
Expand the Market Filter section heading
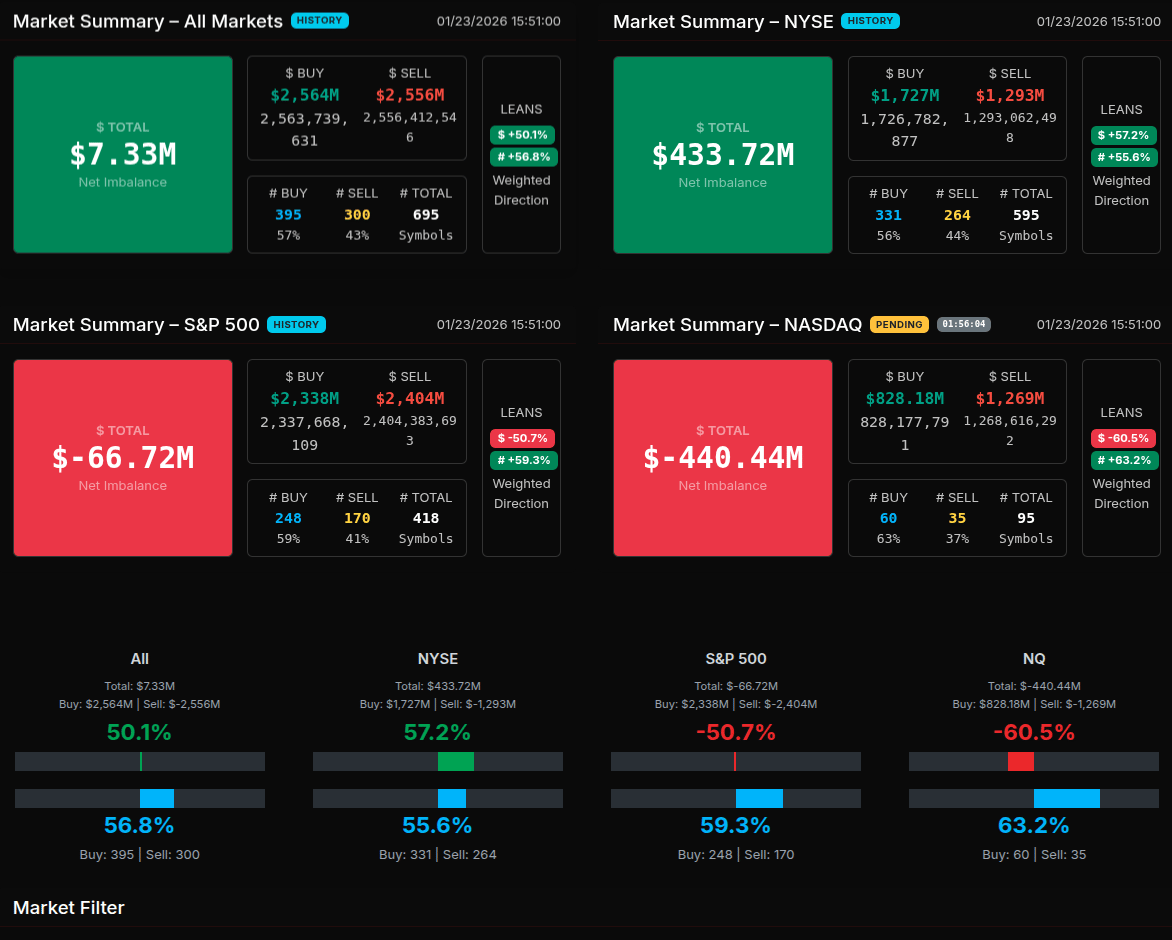(x=69, y=908)
